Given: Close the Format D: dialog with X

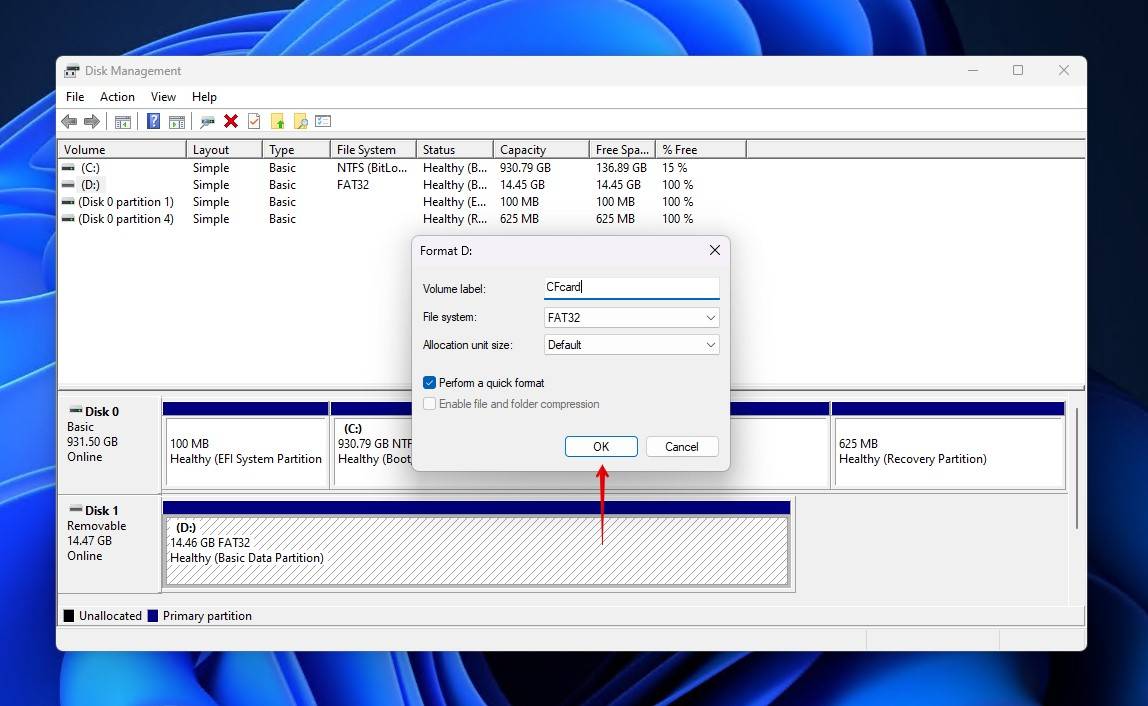Looking at the screenshot, I should point(714,250).
